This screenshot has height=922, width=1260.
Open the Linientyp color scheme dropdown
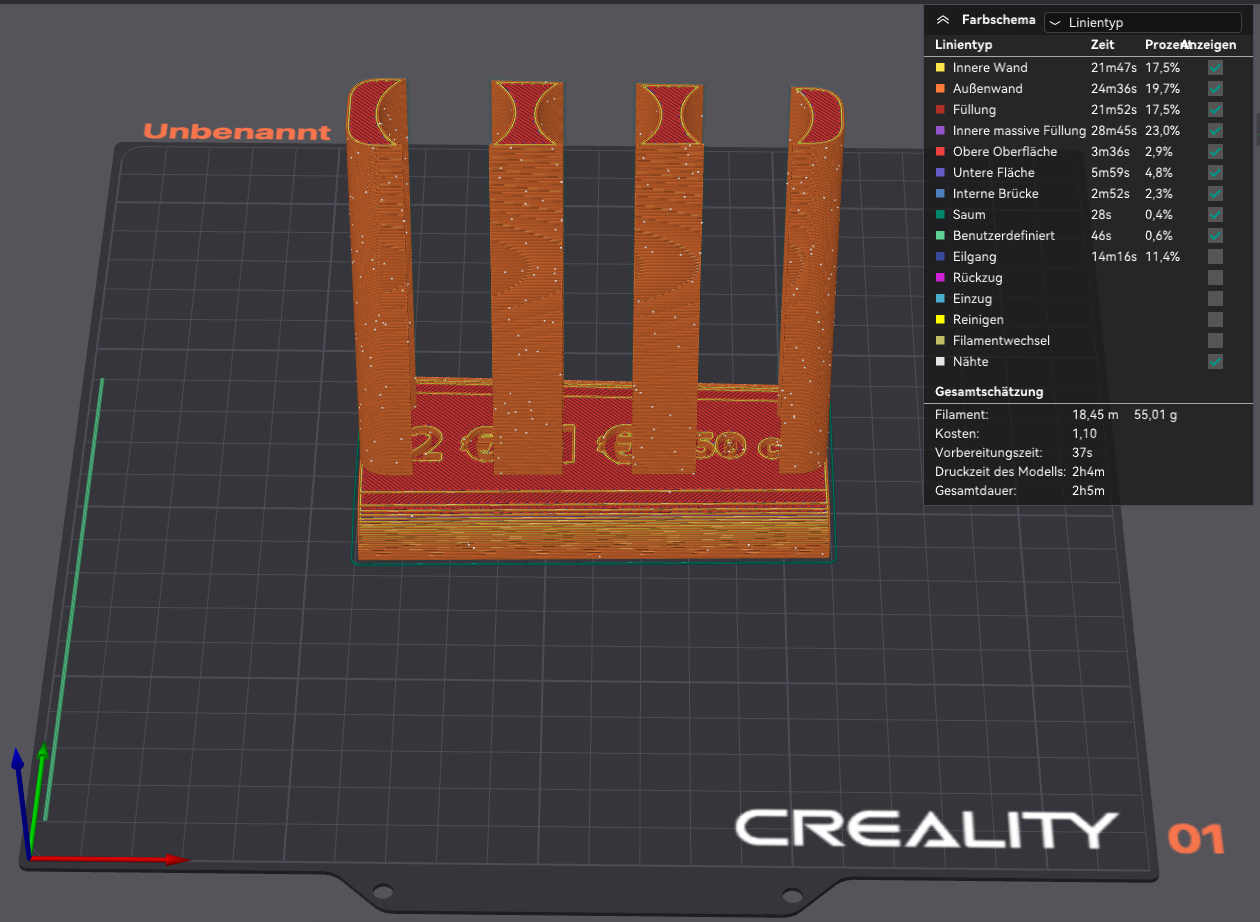point(1142,22)
